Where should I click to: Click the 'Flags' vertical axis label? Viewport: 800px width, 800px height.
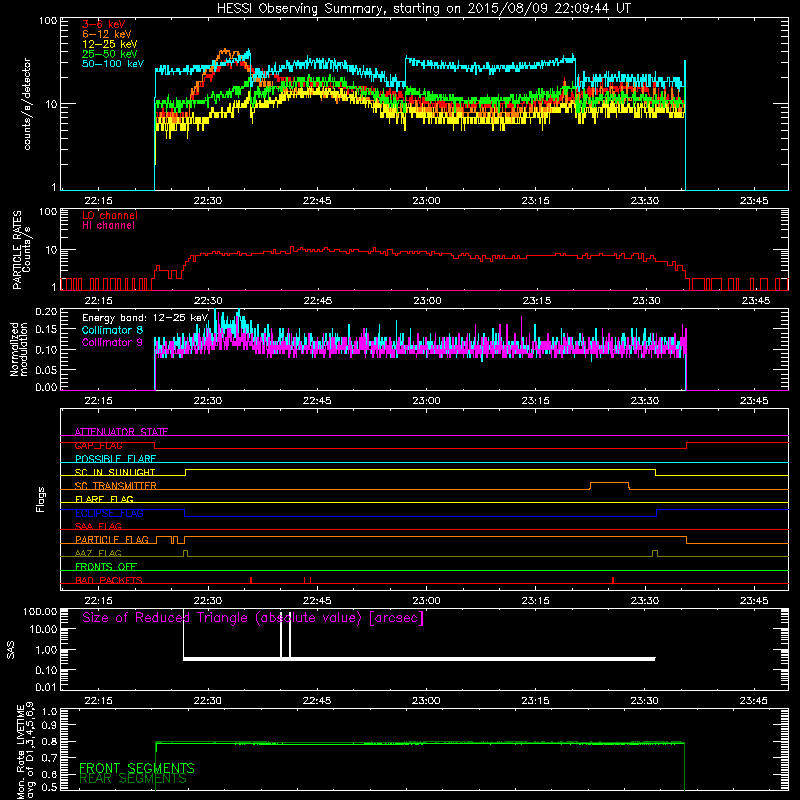click(40, 499)
